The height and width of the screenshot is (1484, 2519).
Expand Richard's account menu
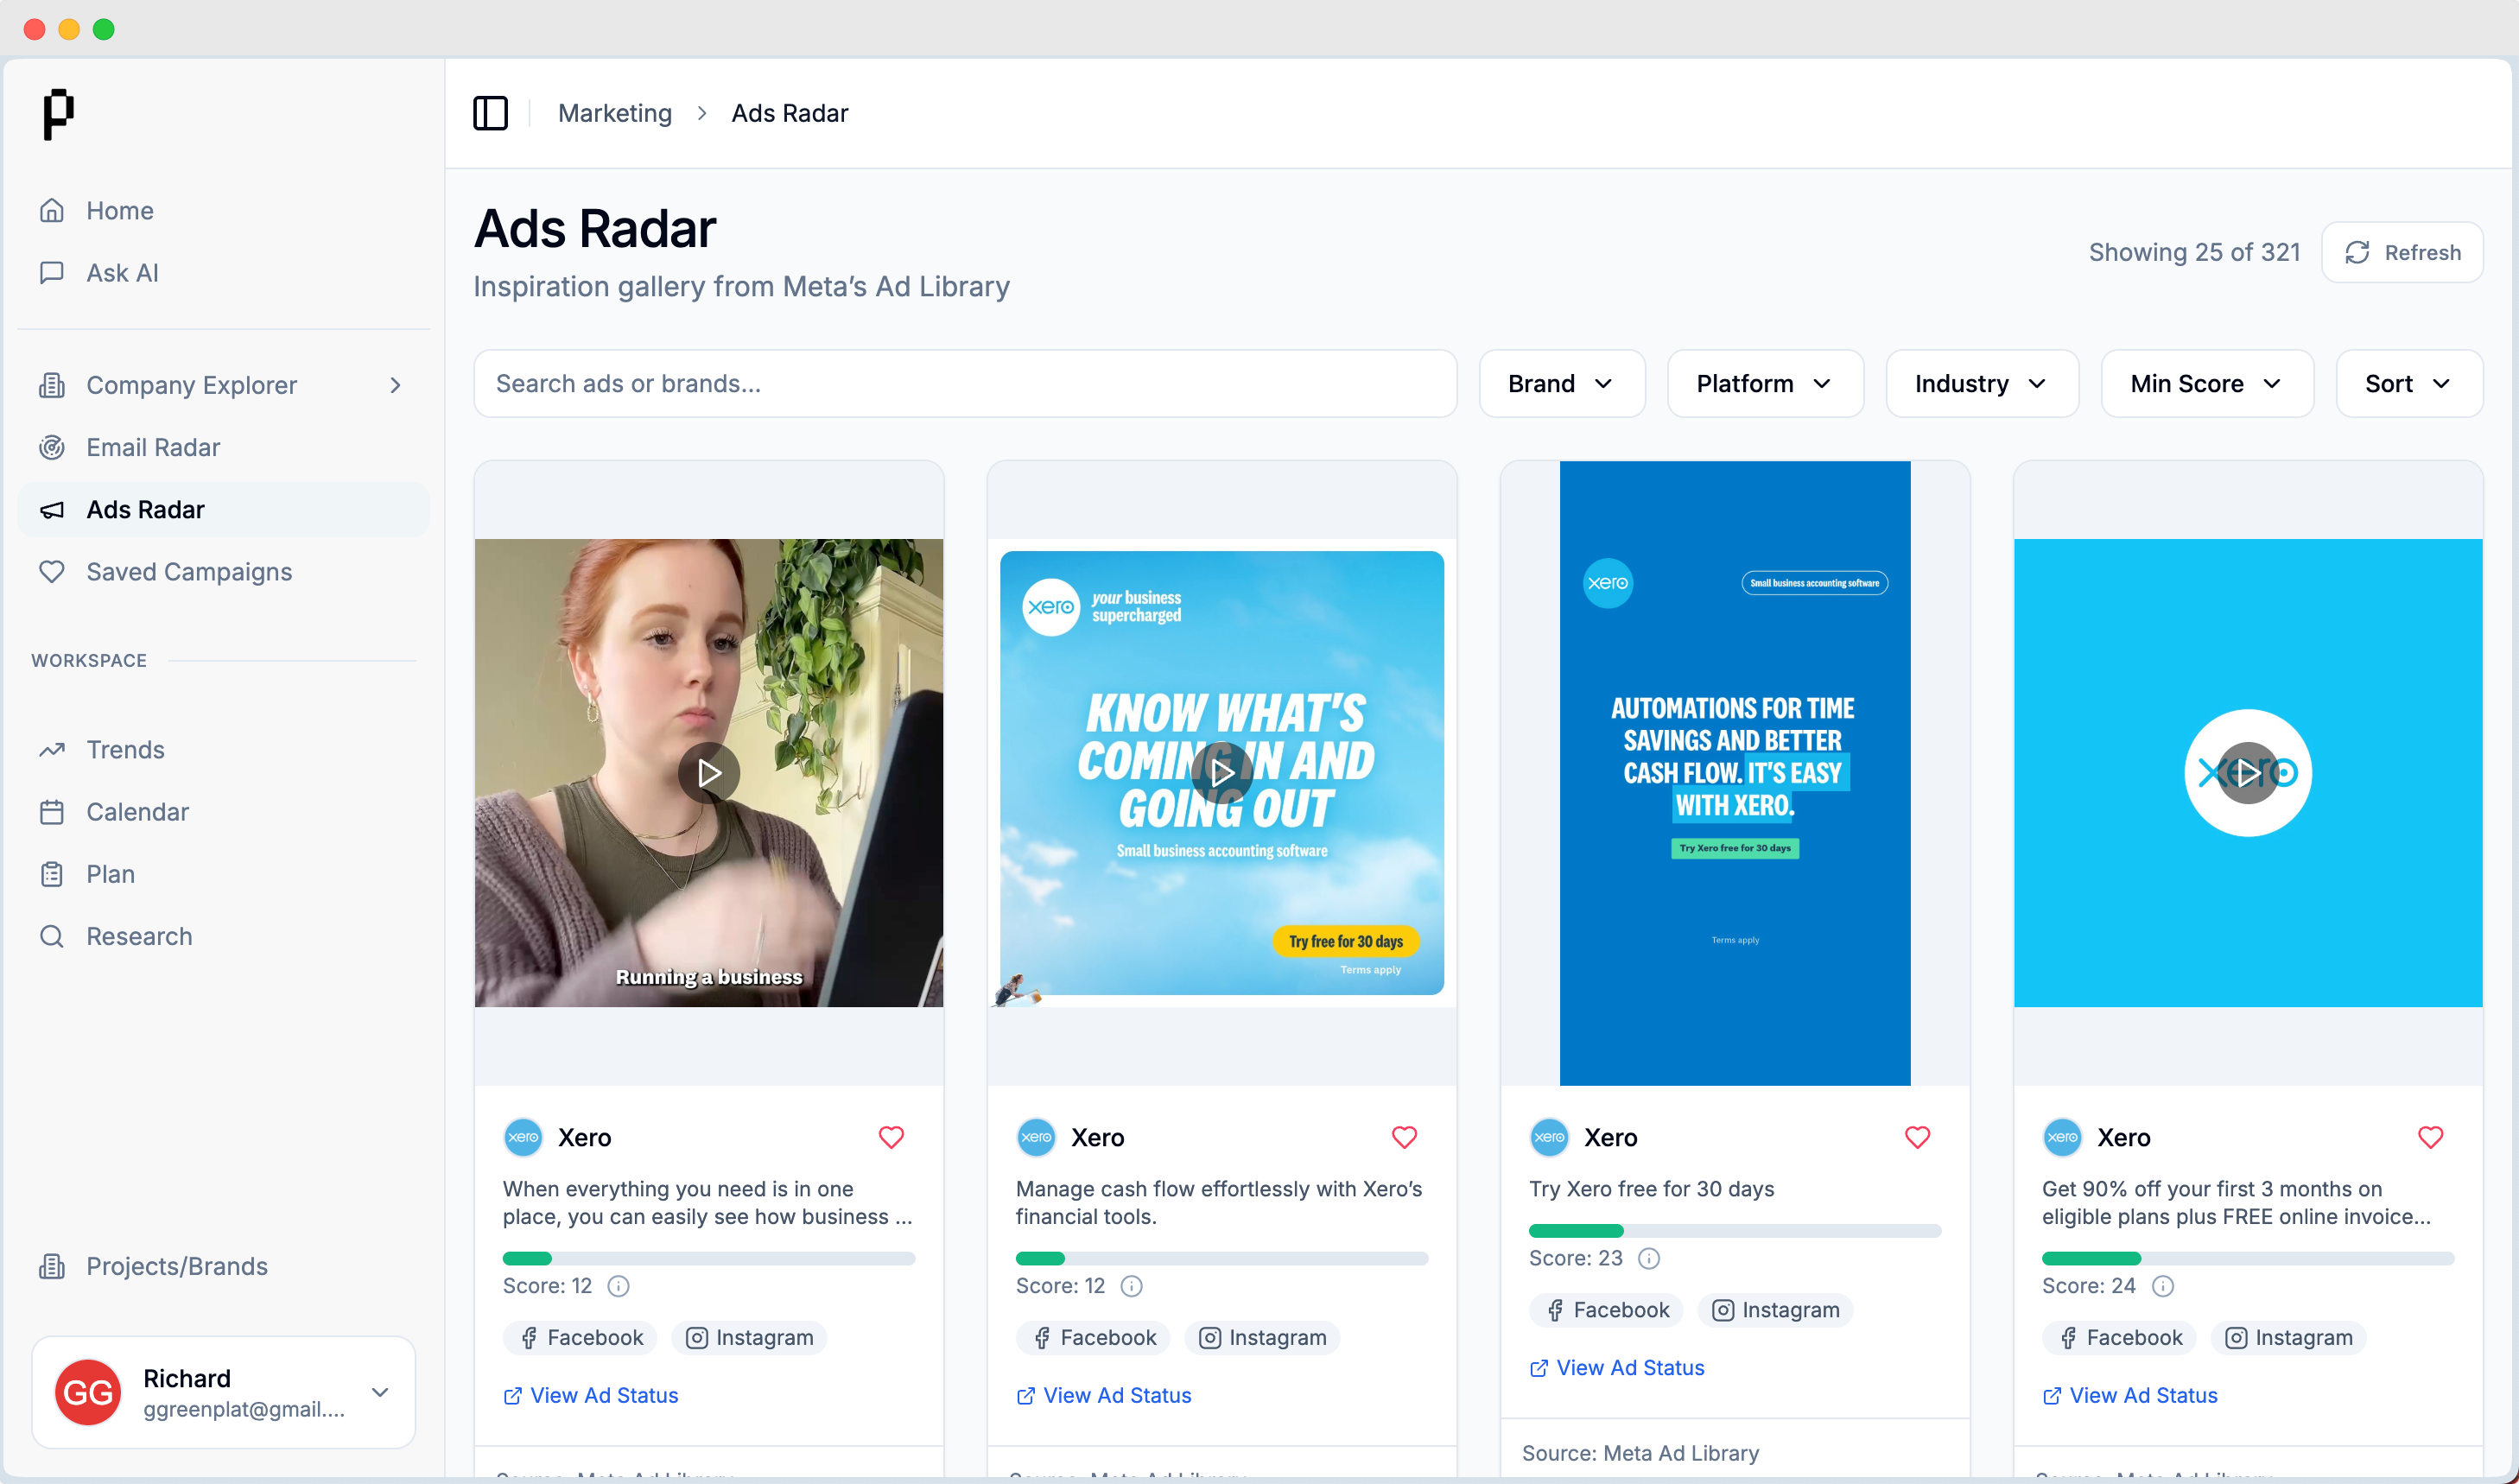point(381,1392)
